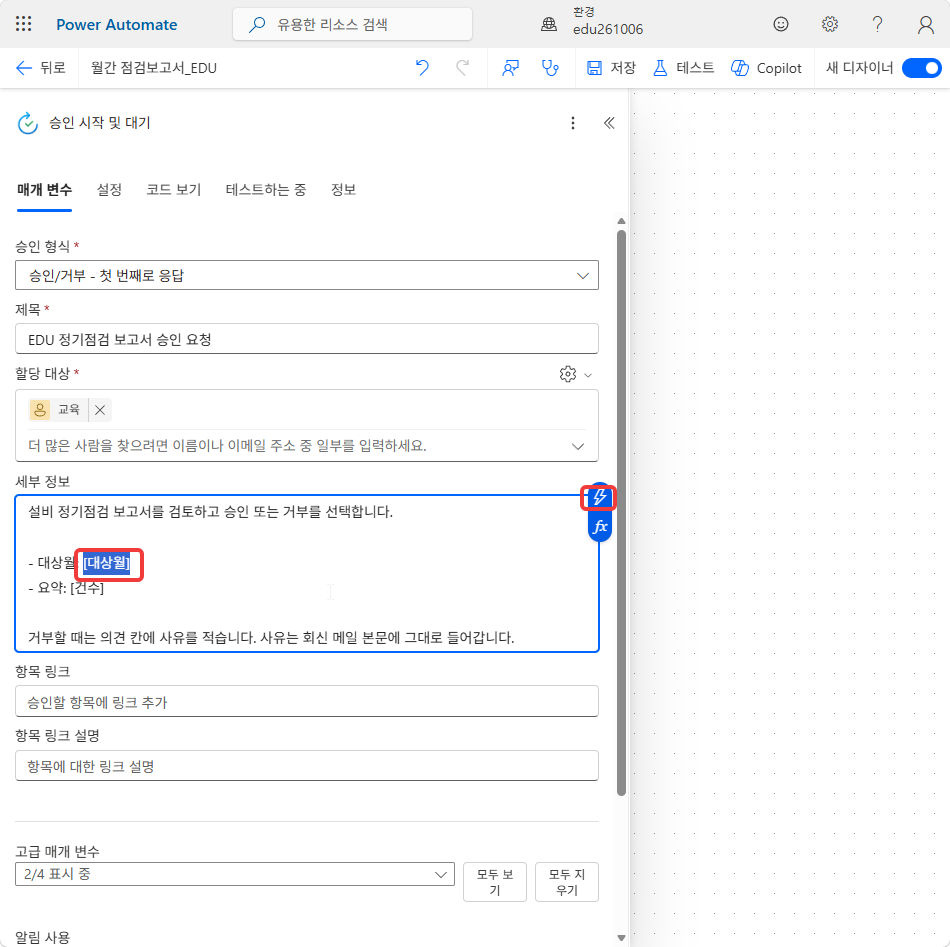Open the help question mark
Image resolution: width=950 pixels, height=947 pixels.
pos(877,24)
